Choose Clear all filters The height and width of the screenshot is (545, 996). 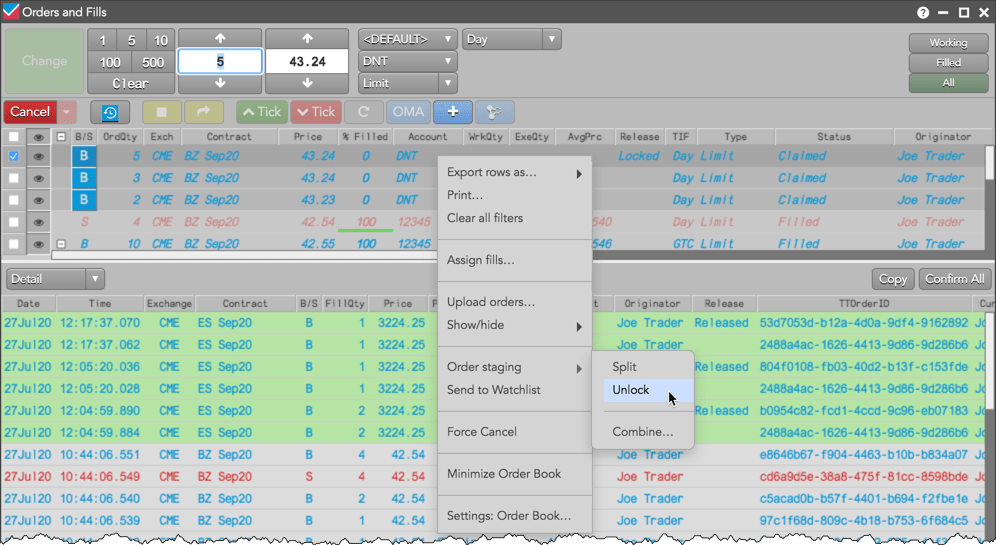[x=515, y=218]
